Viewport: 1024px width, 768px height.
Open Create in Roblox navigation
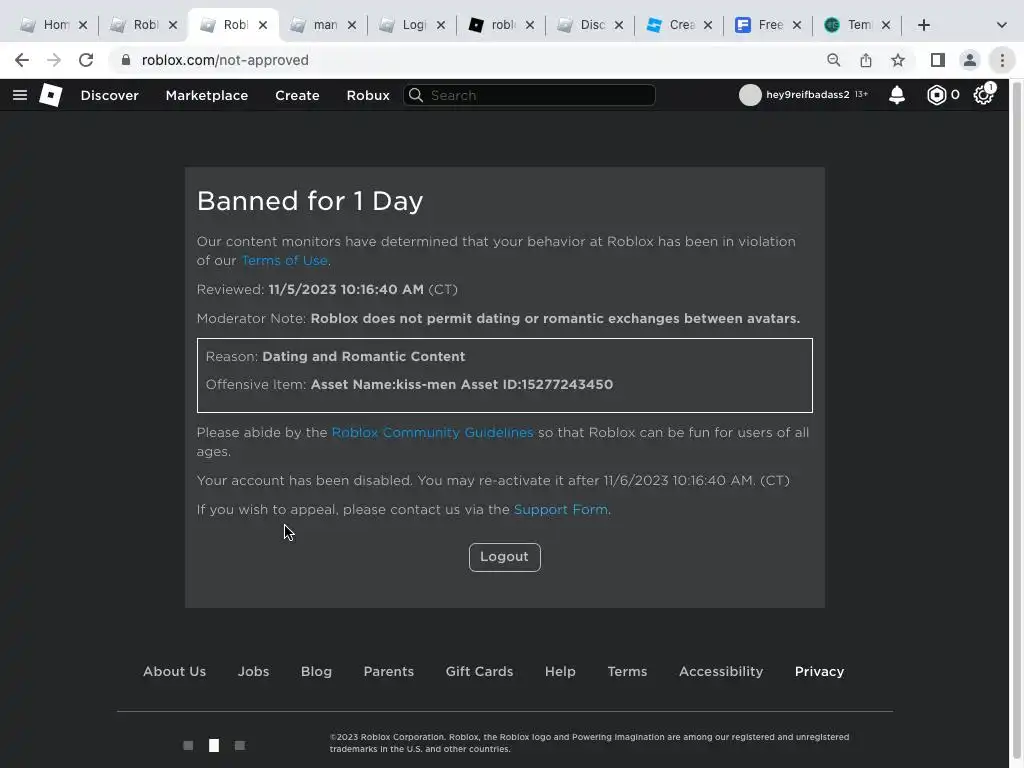pos(297,95)
